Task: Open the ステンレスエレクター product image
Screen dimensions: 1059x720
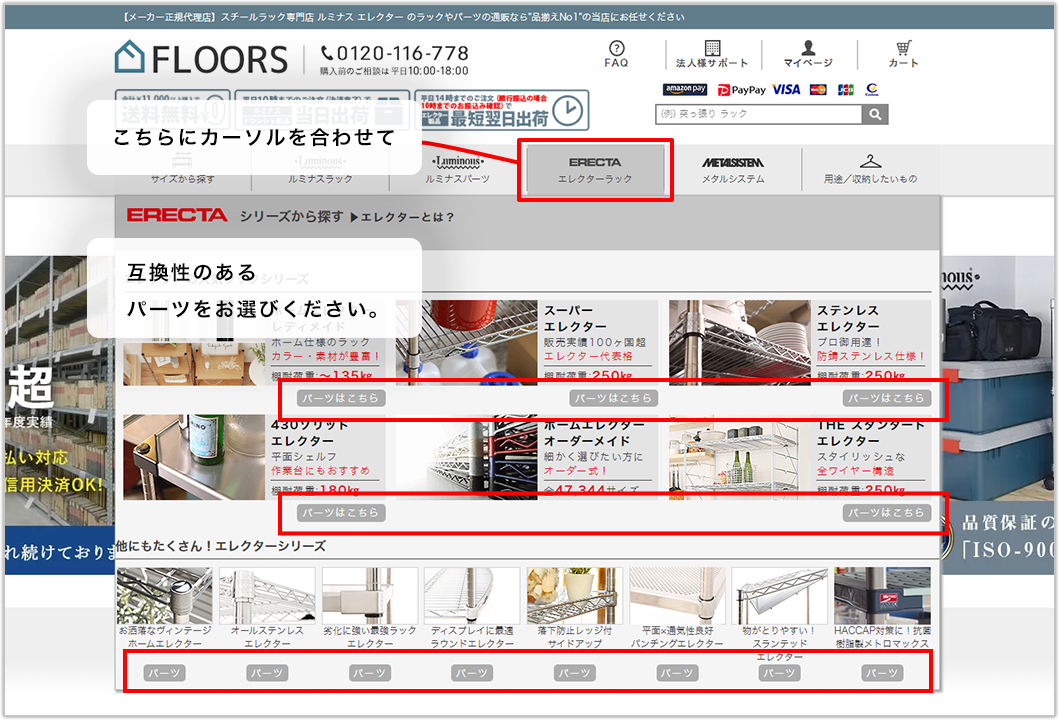Action: point(740,342)
